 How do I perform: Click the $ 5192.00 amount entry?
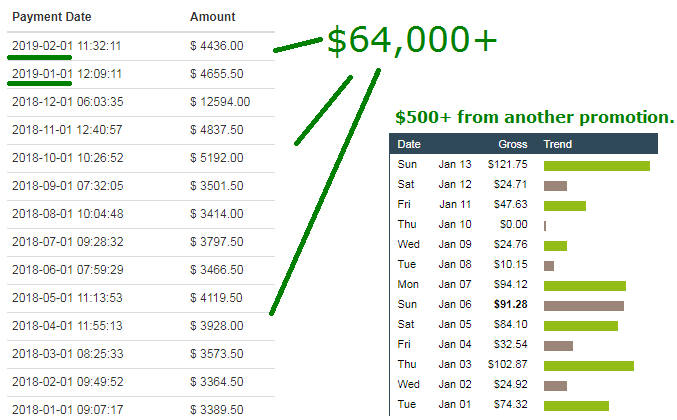pos(217,158)
